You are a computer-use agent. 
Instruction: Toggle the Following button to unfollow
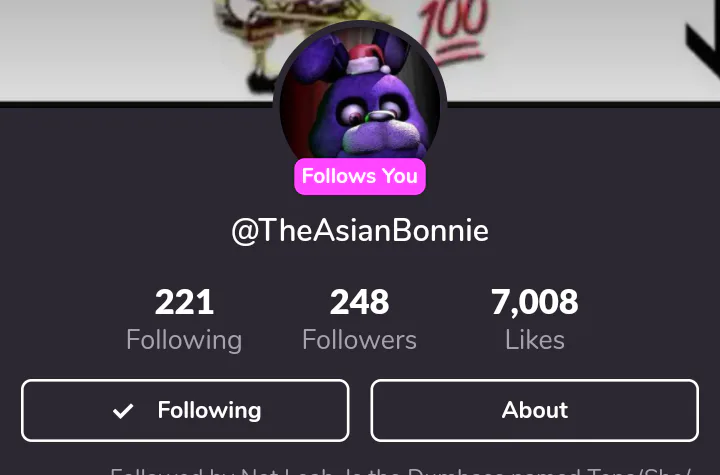[x=185, y=411]
